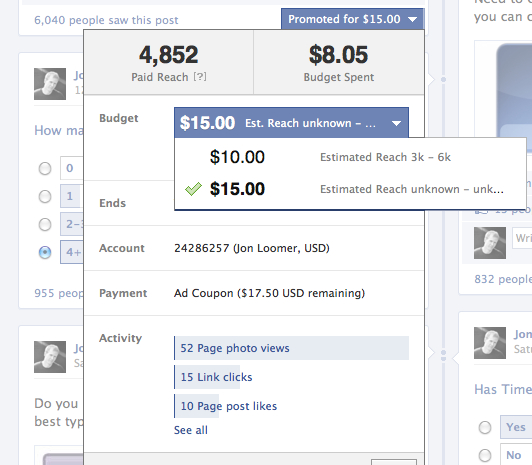532x465 pixels.
Task: Click the 52 Page photo views bar
Action: [291, 348]
